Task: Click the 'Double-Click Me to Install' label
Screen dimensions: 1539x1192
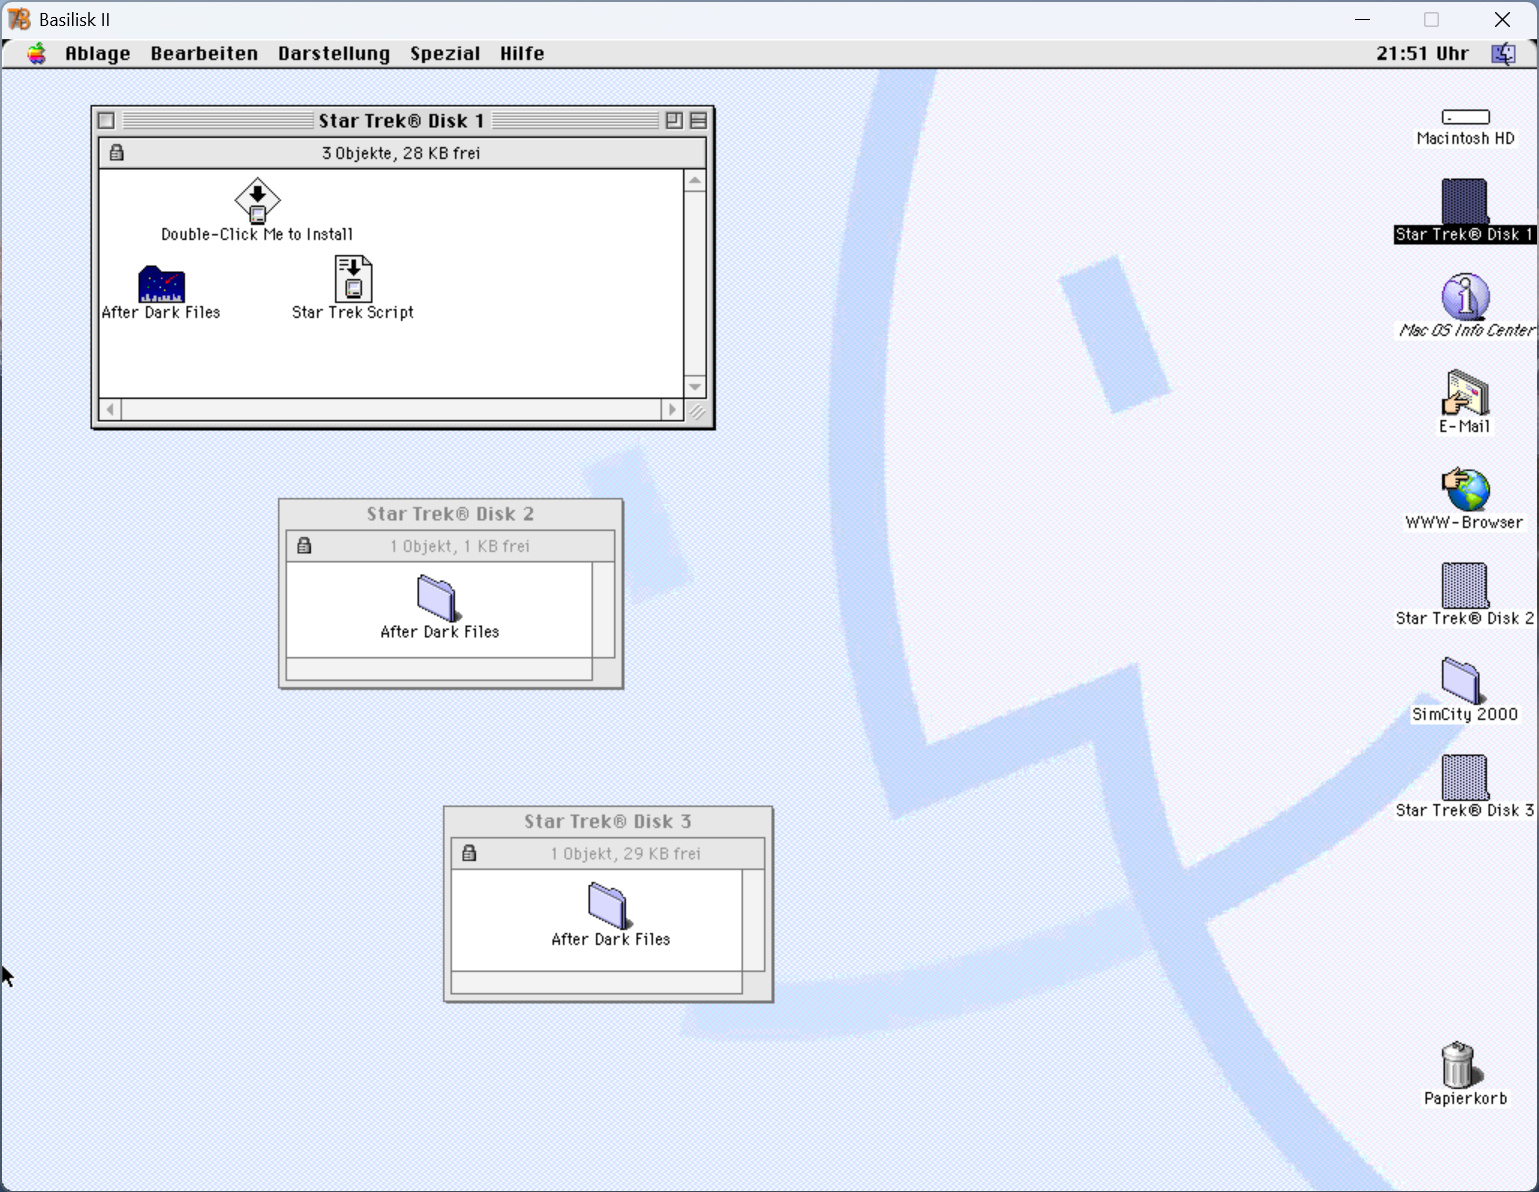Action: pos(257,235)
